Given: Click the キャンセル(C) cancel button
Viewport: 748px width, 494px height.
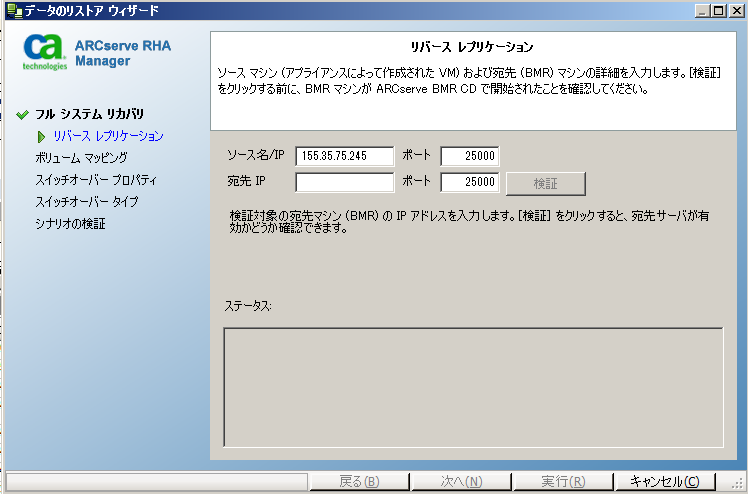Looking at the screenshot, I should (x=665, y=482).
